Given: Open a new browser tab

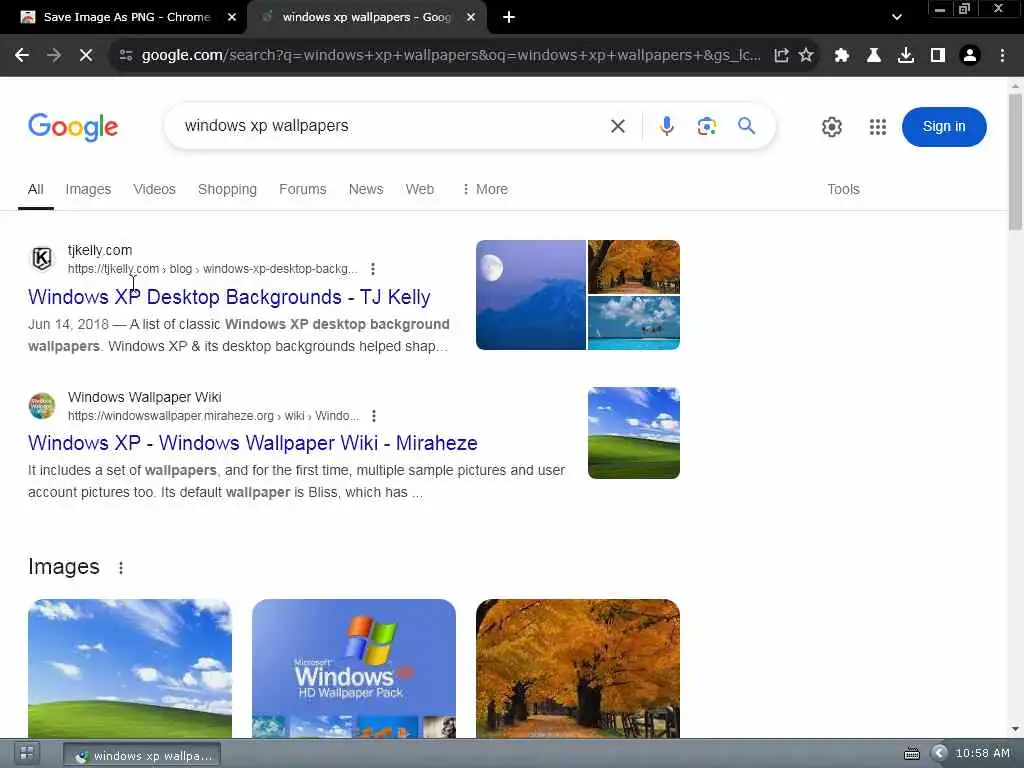Looking at the screenshot, I should tap(509, 18).
